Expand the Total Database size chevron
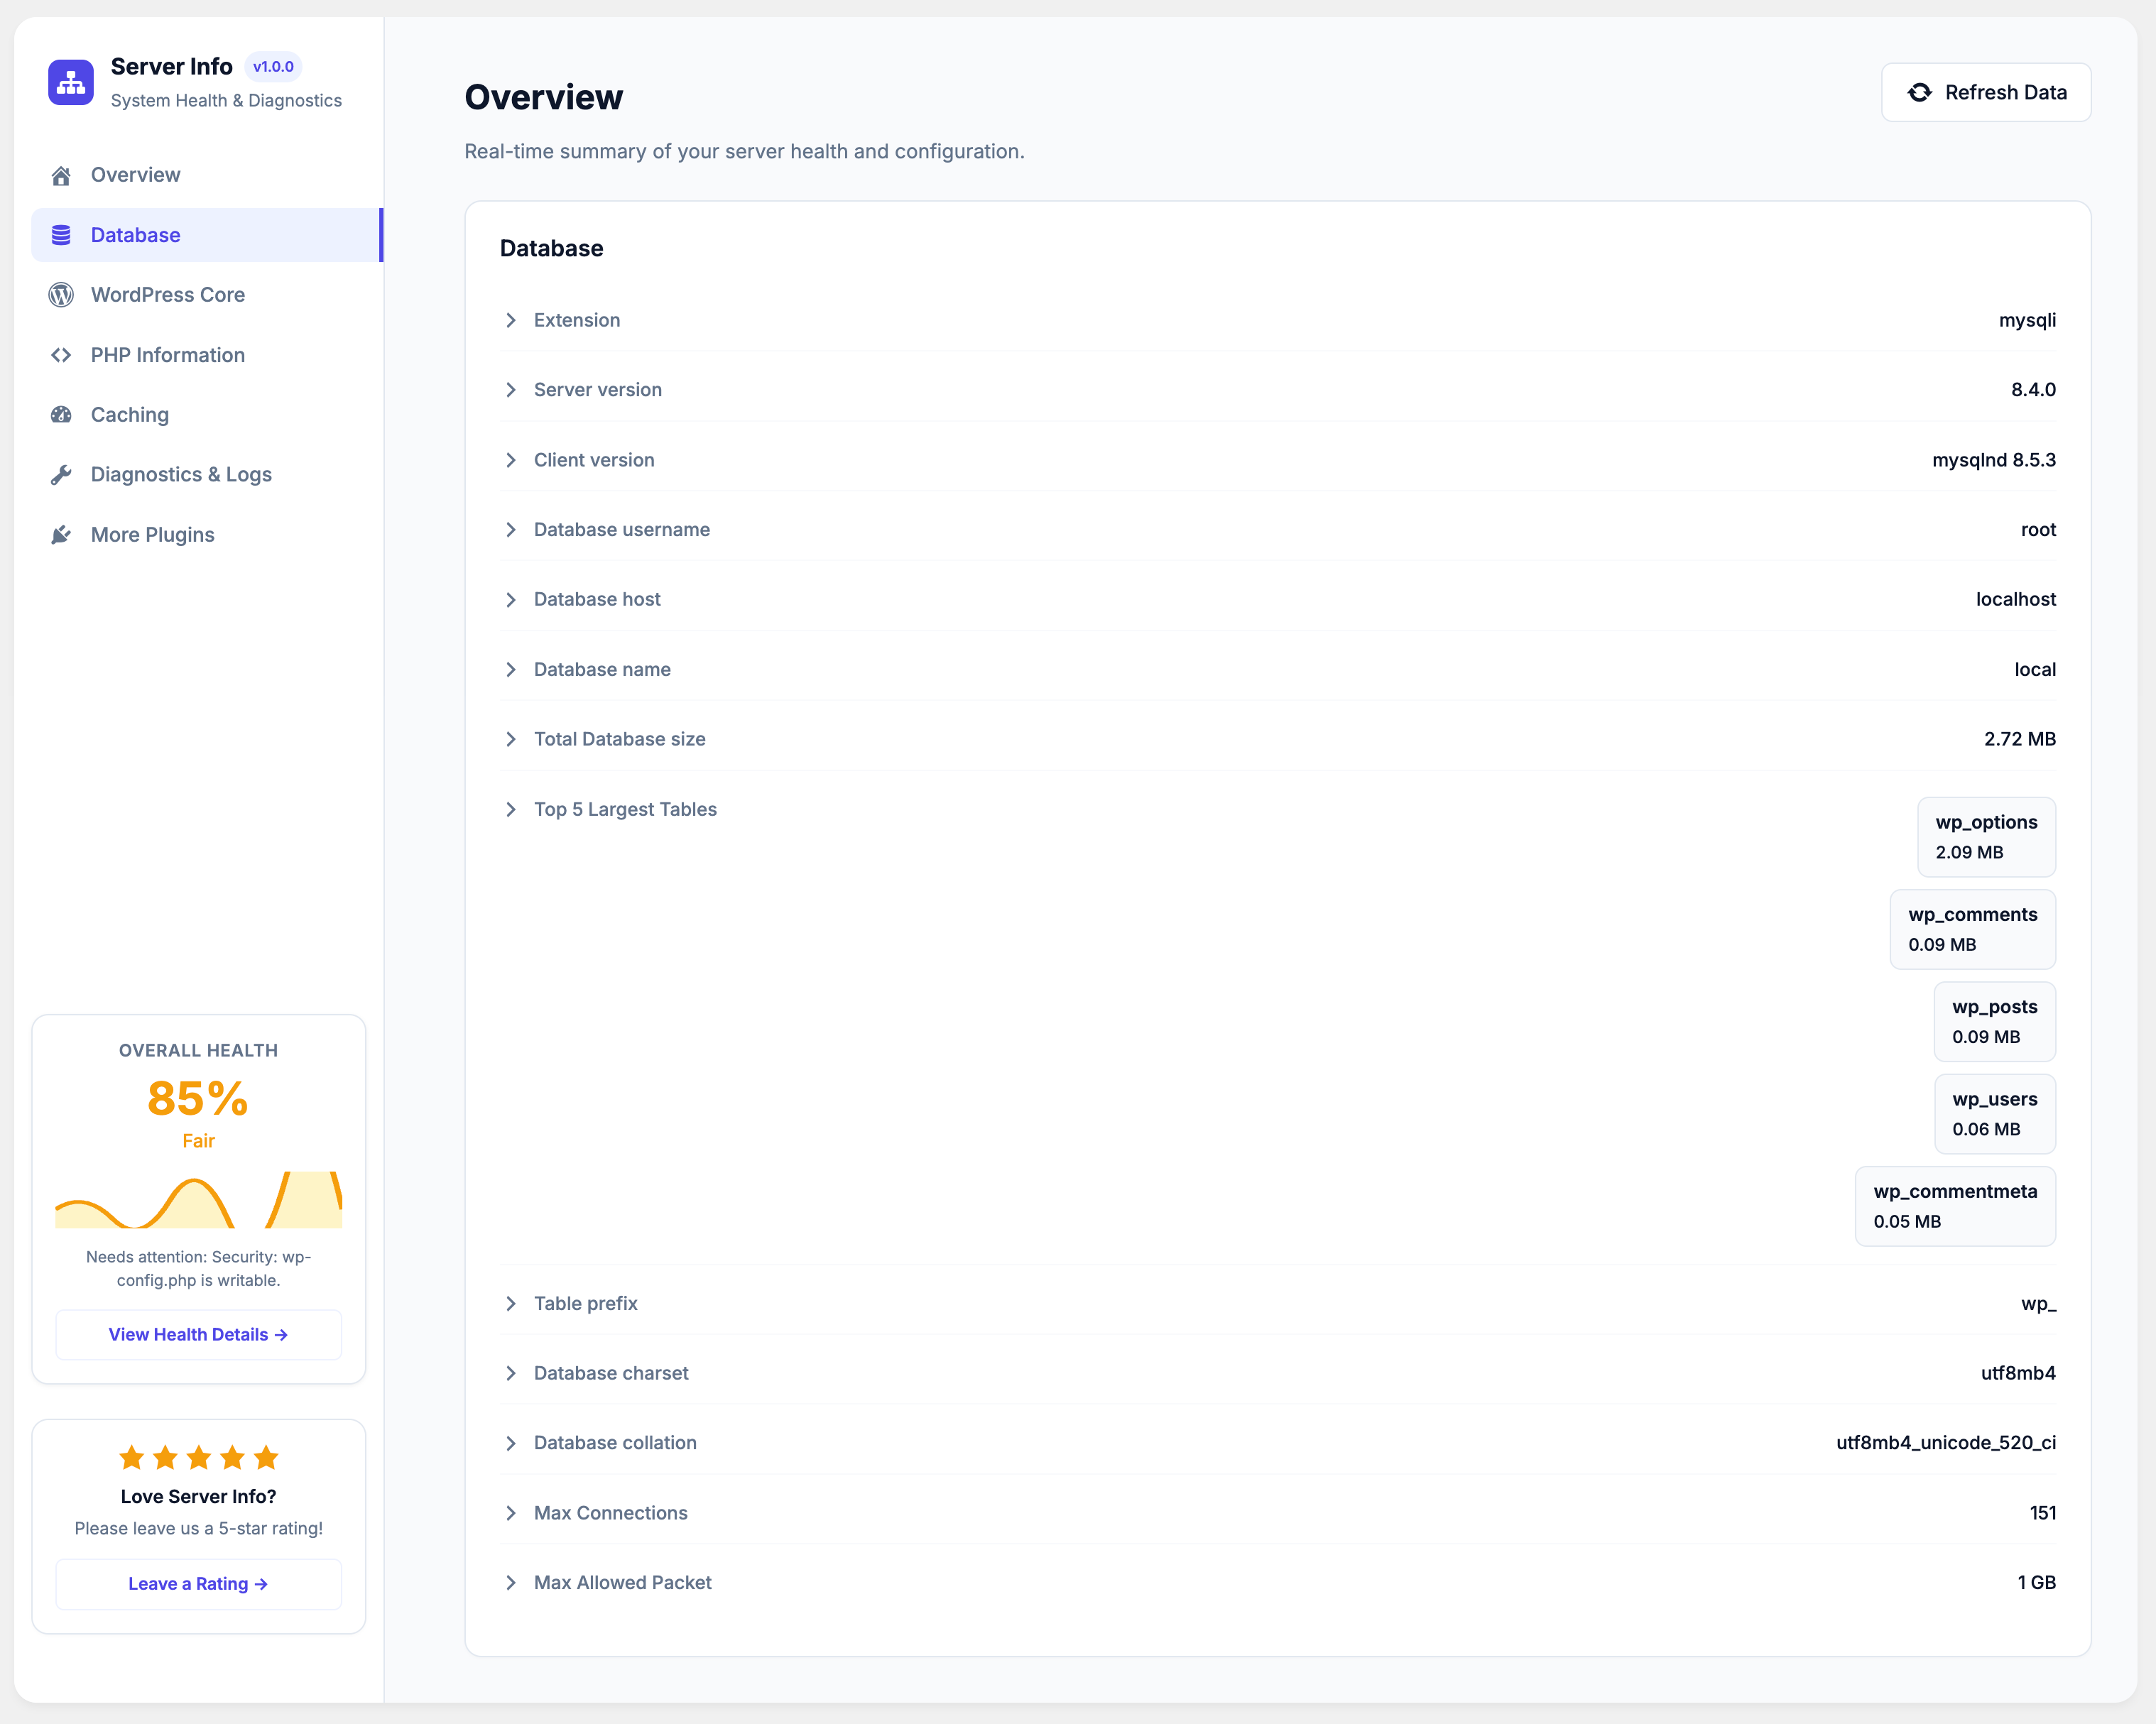The height and width of the screenshot is (1724, 2156). [x=511, y=739]
